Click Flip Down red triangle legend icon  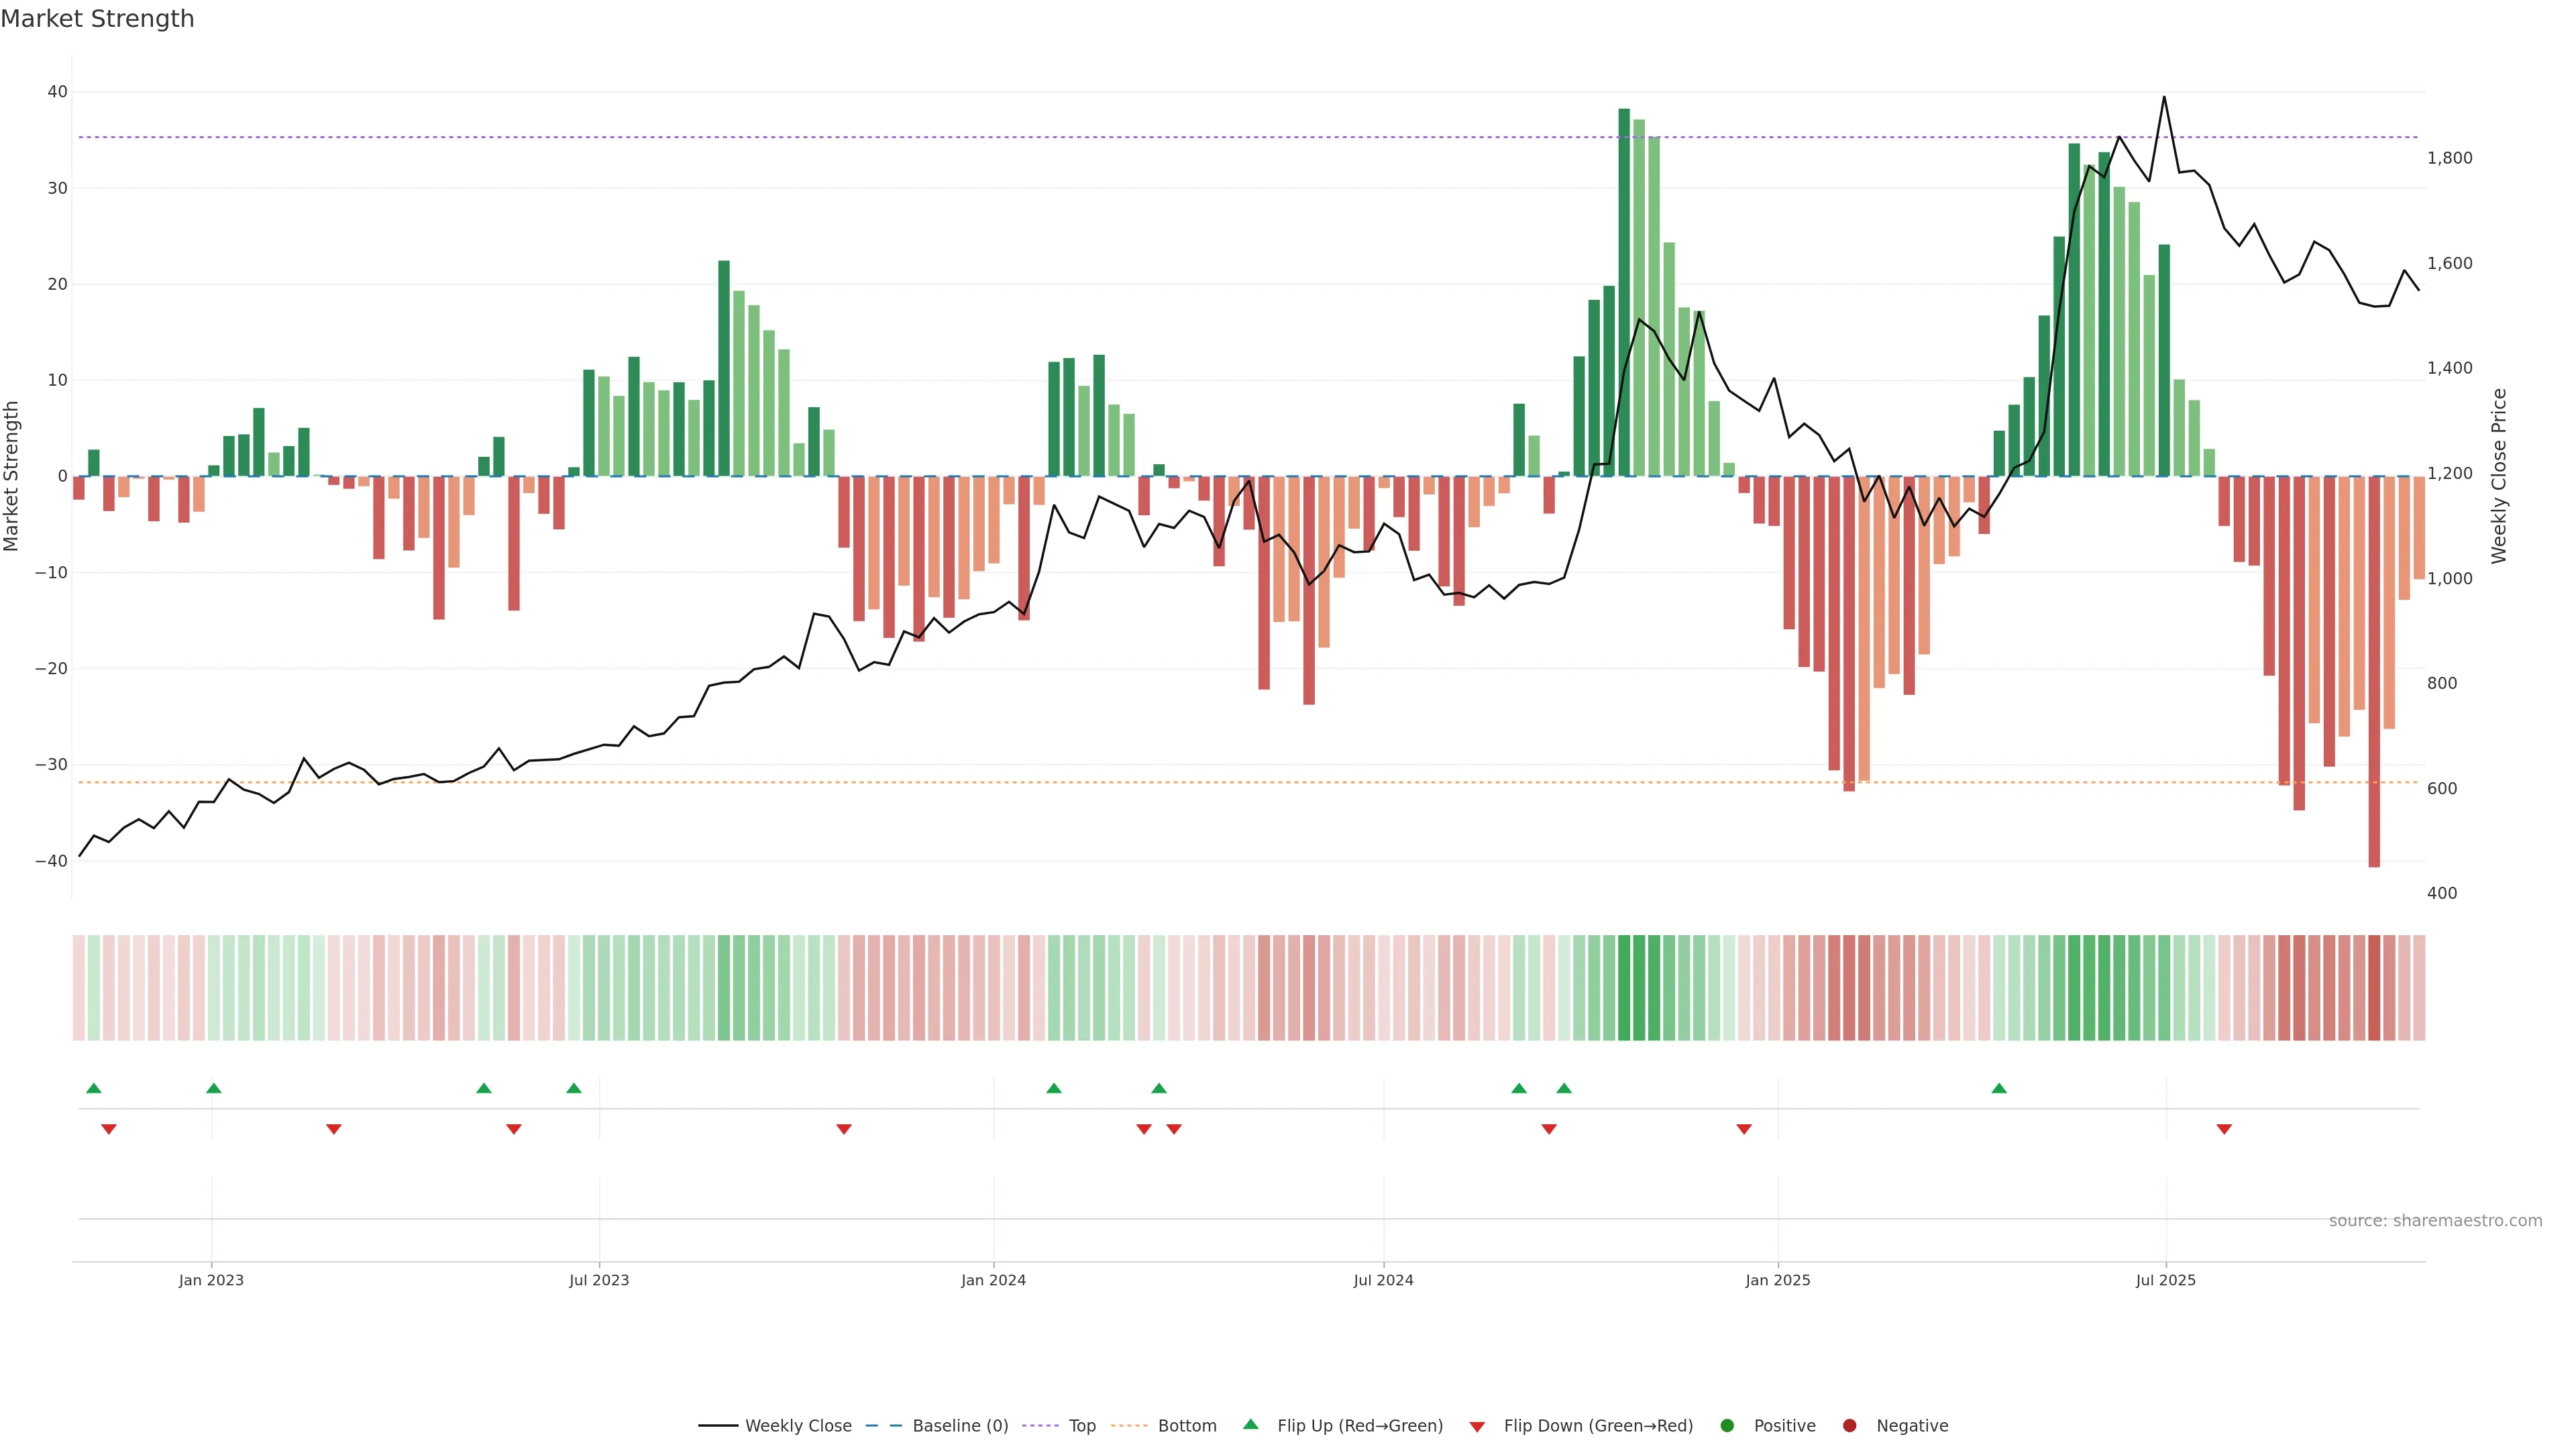pyautogui.click(x=1477, y=1427)
